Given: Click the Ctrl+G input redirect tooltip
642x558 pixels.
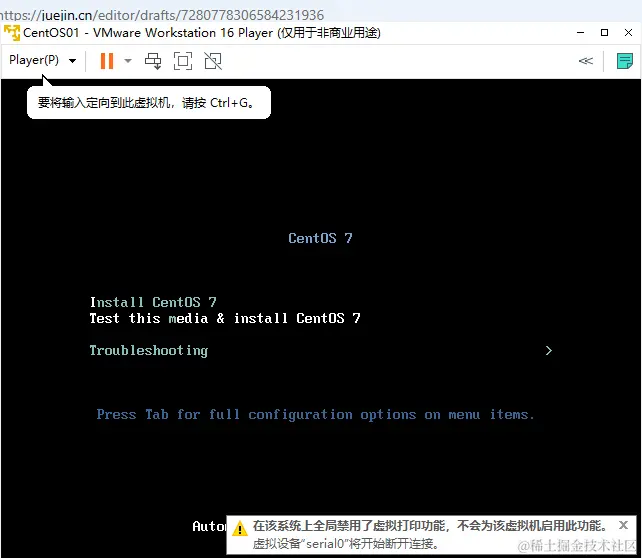Looking at the screenshot, I should click(149, 103).
